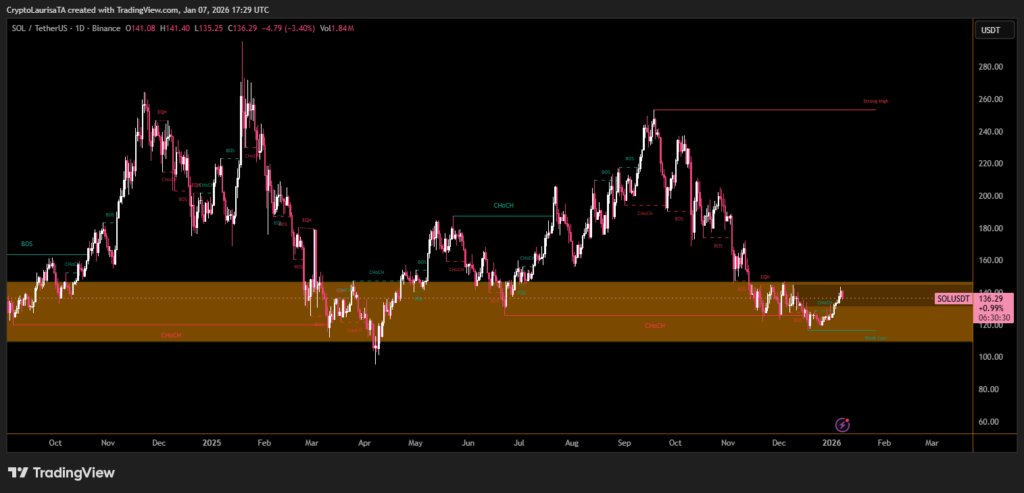This screenshot has height=493, width=1024.
Task: Select the Vol 1.84M volume readout
Action: click(321, 31)
